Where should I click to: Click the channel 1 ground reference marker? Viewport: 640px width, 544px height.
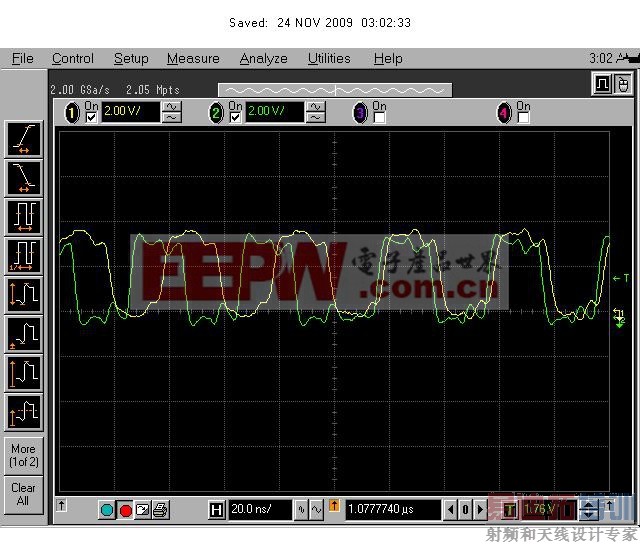(x=618, y=313)
